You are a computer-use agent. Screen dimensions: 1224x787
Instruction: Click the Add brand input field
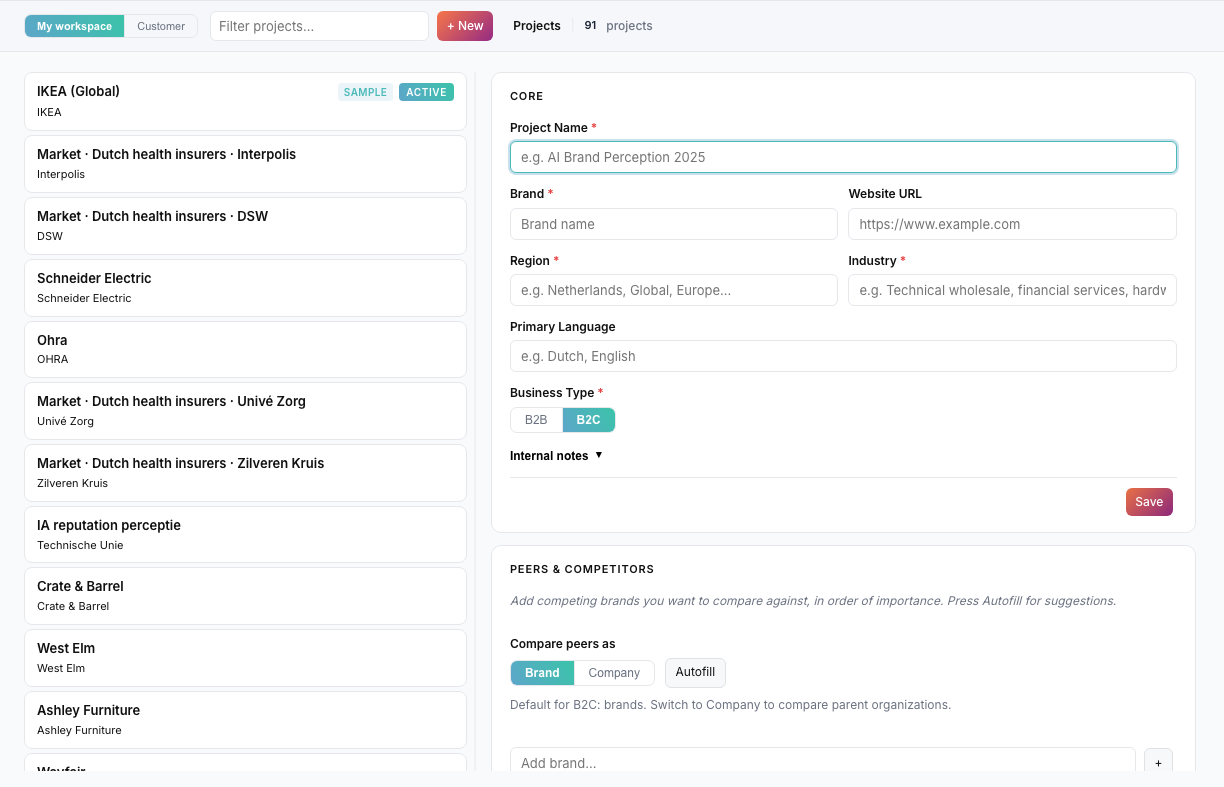(823, 762)
